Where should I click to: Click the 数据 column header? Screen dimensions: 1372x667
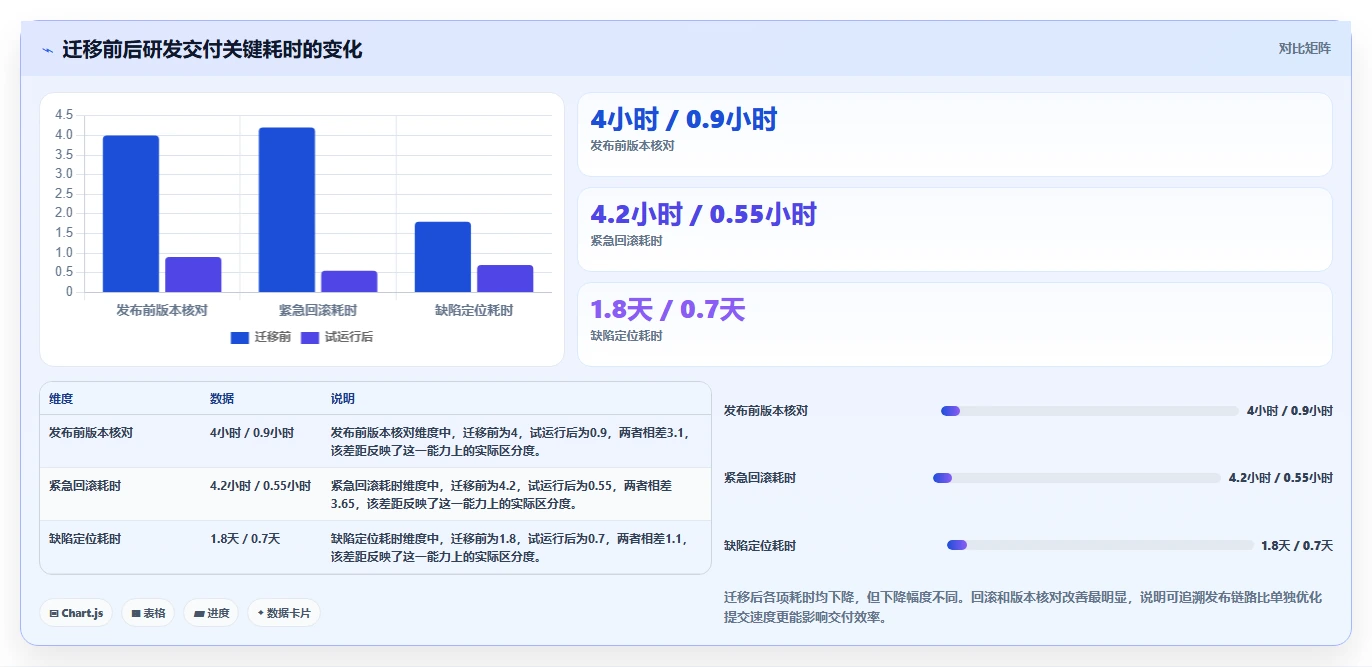pos(222,398)
